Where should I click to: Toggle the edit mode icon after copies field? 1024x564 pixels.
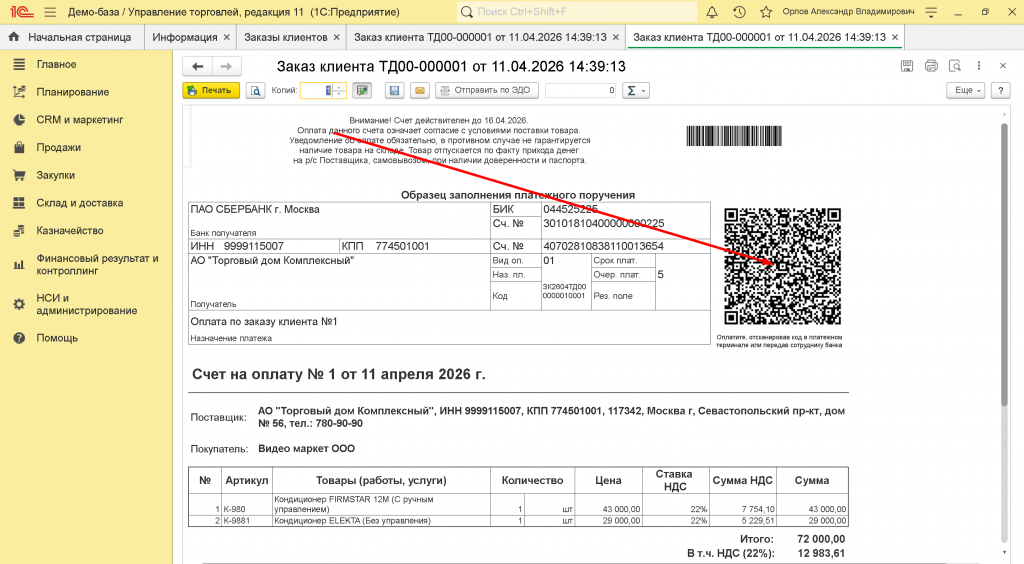362,90
